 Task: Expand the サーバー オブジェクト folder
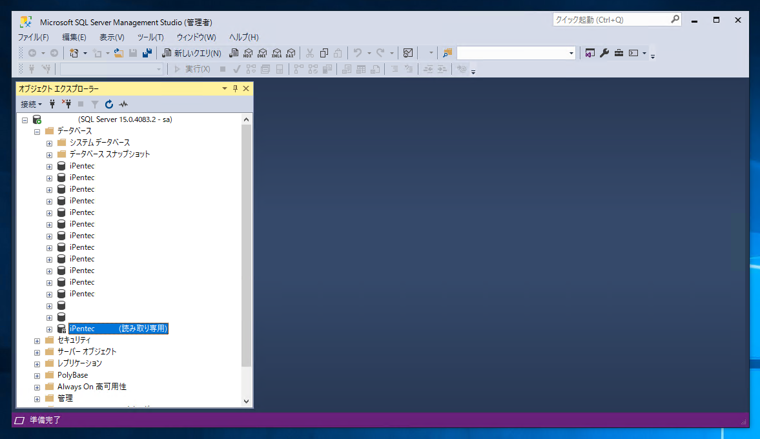click(37, 352)
